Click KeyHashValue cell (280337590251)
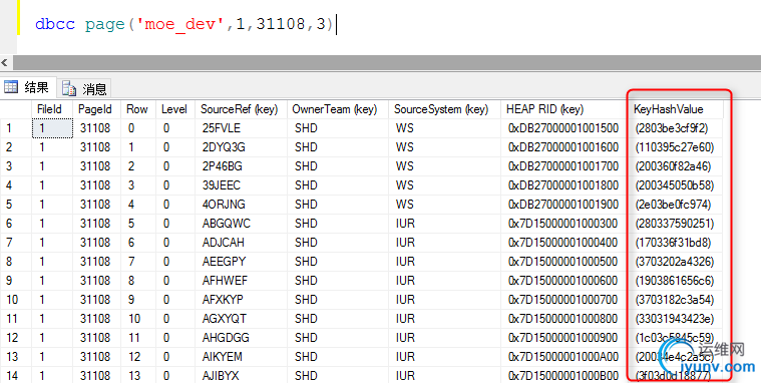The width and height of the screenshot is (761, 383). coord(675,223)
